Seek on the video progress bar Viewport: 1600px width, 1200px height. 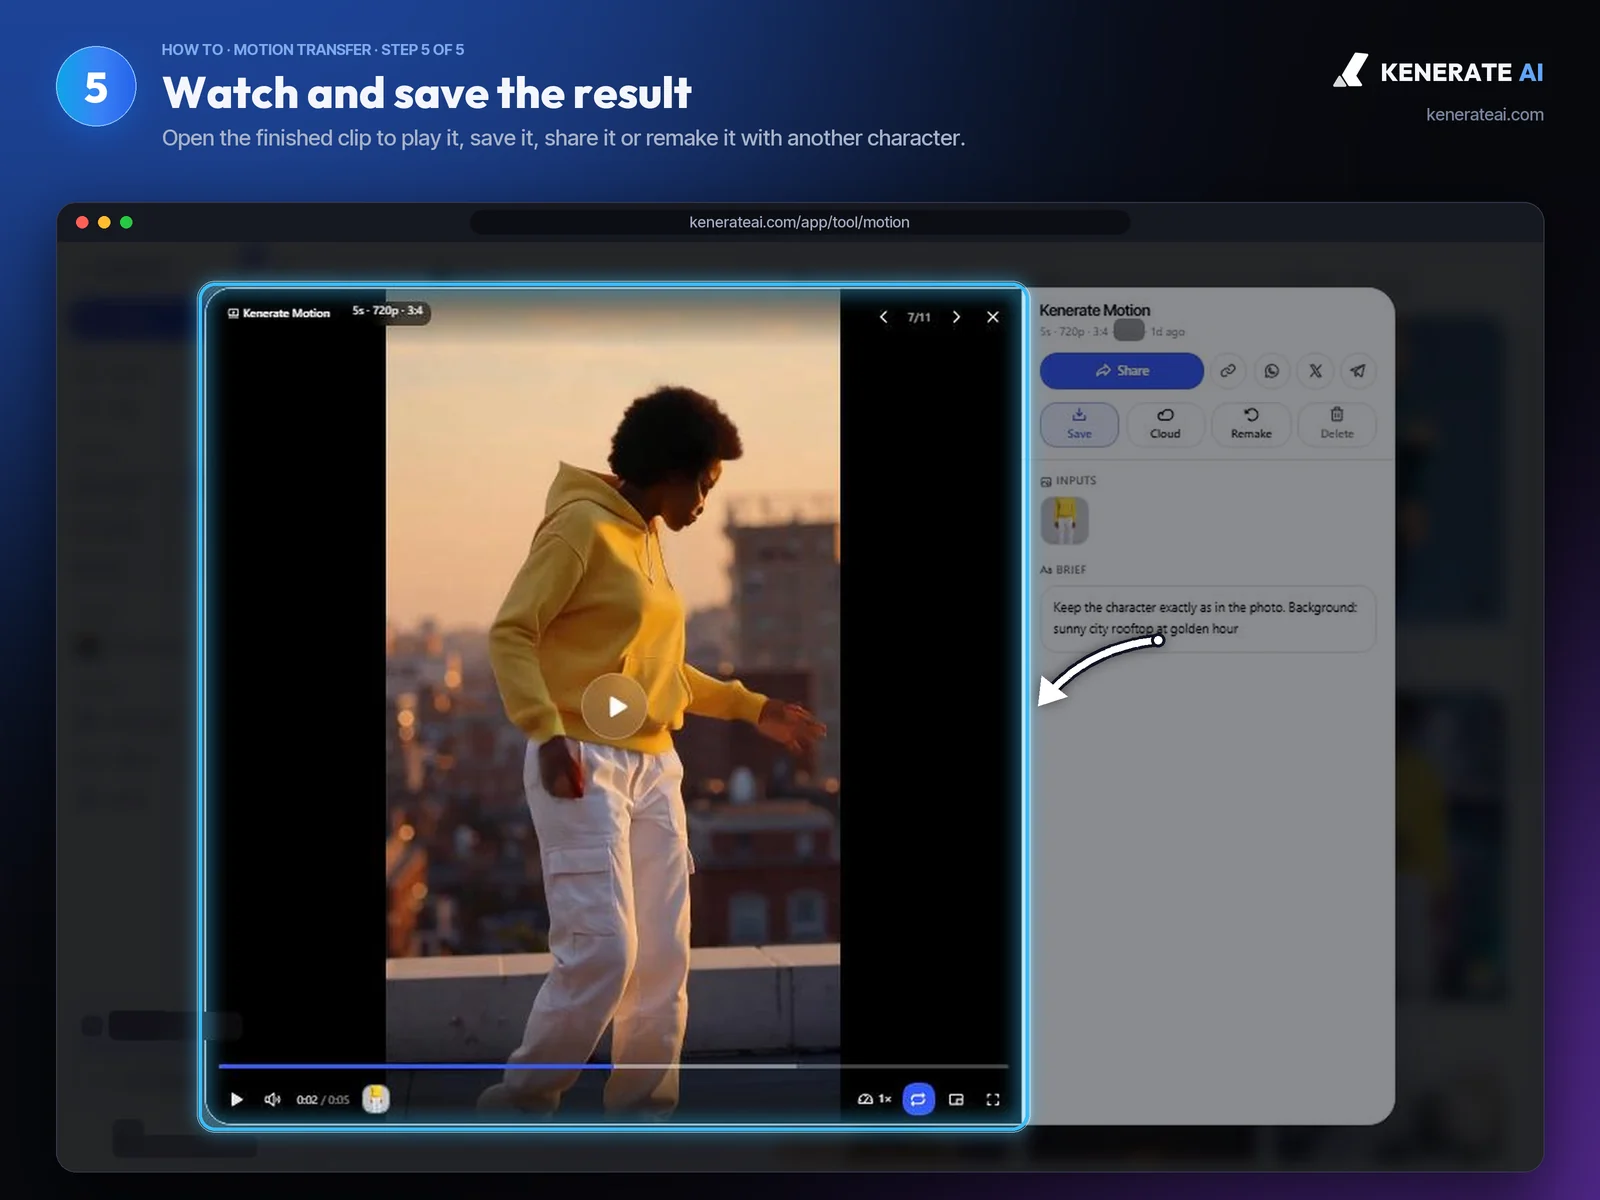pyautogui.click(x=613, y=1066)
